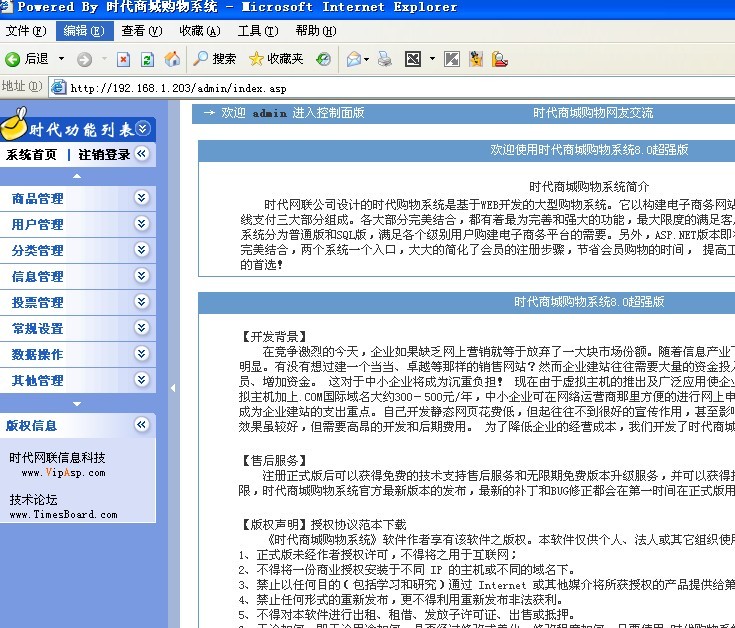Image resolution: width=735 pixels, height=628 pixels.
Task: Click the research magnifier document icon
Action: click(x=500, y=59)
